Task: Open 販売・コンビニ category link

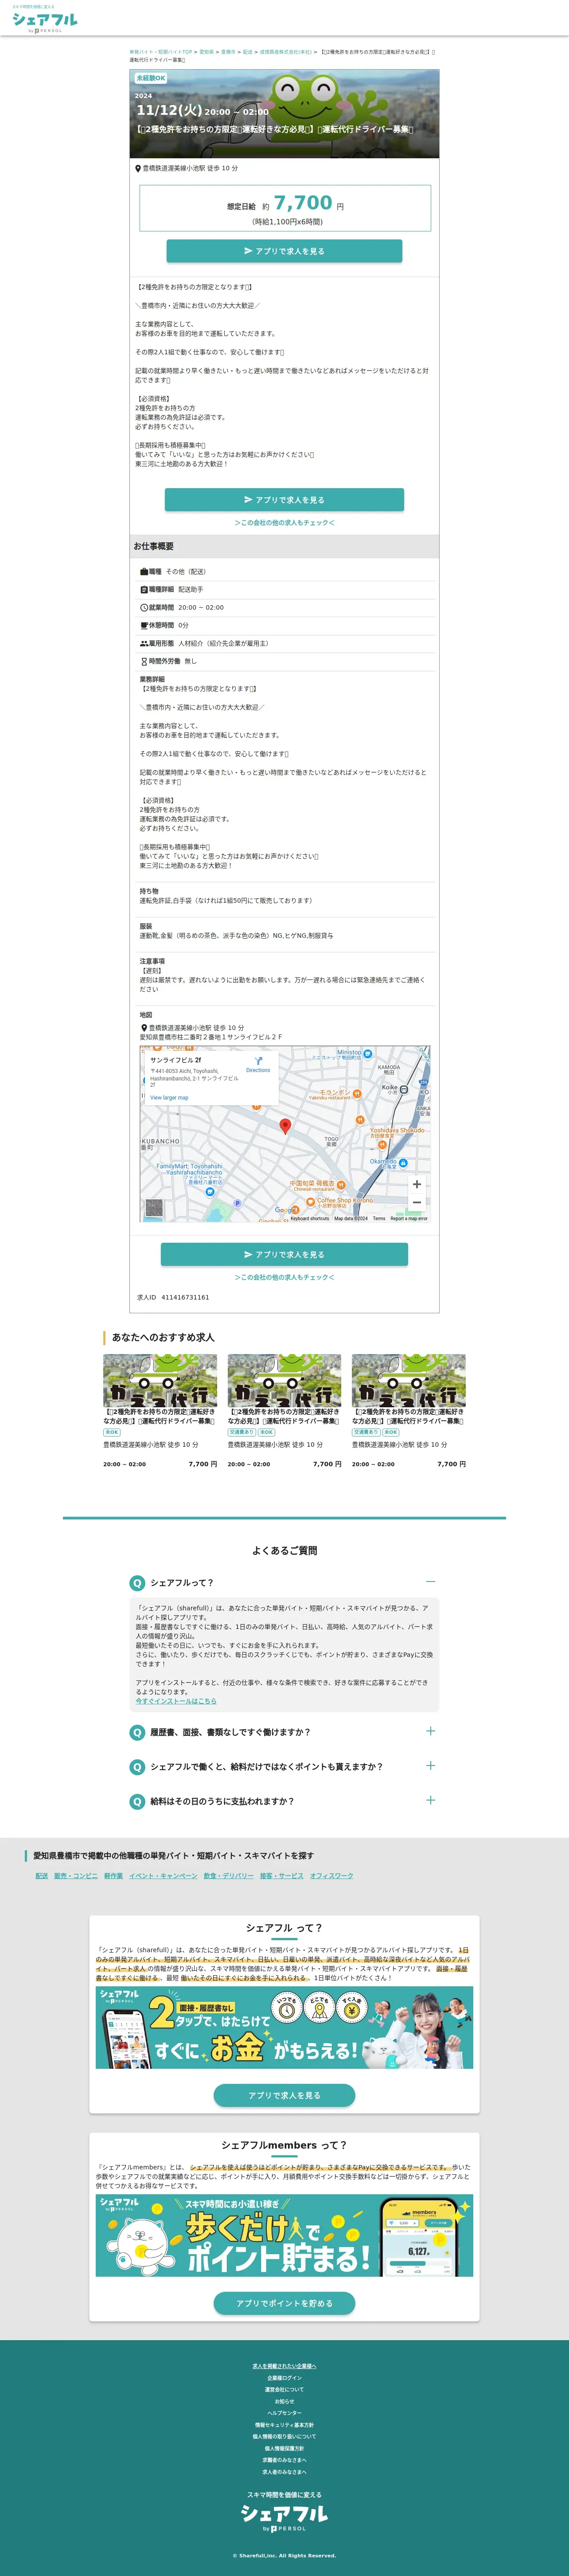Action: click(76, 1876)
